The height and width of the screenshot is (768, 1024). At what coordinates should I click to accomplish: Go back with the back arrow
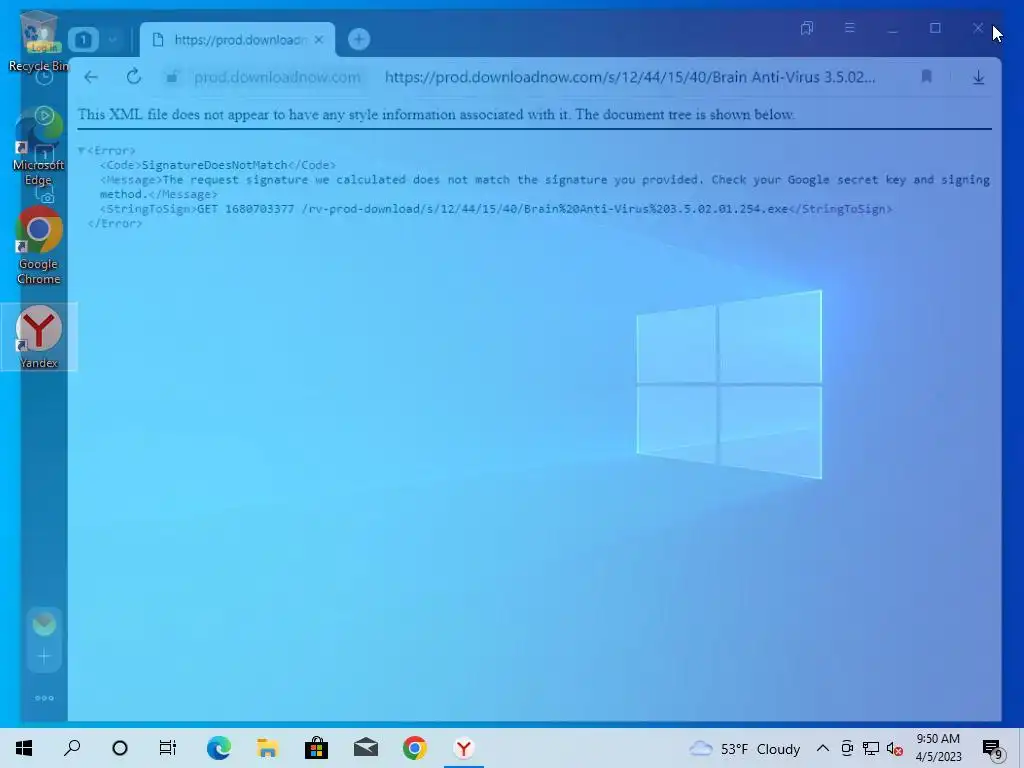point(91,77)
